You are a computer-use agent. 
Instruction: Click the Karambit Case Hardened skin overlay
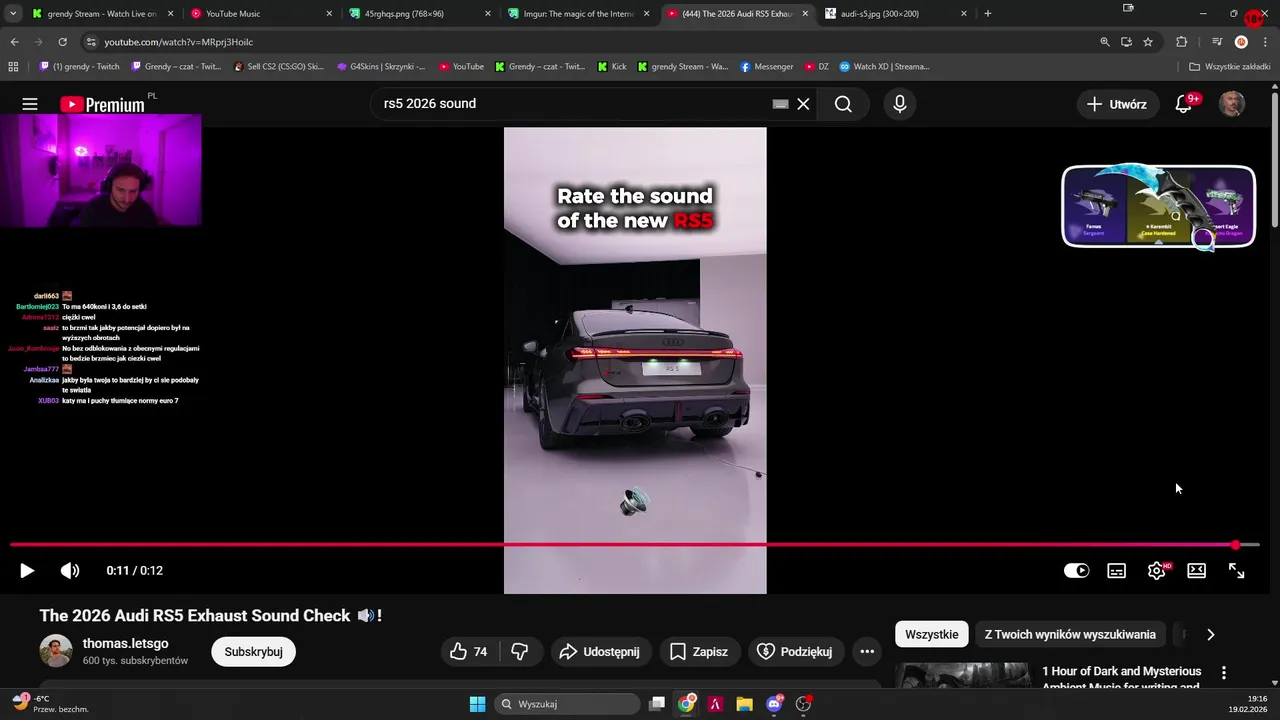coord(1158,207)
